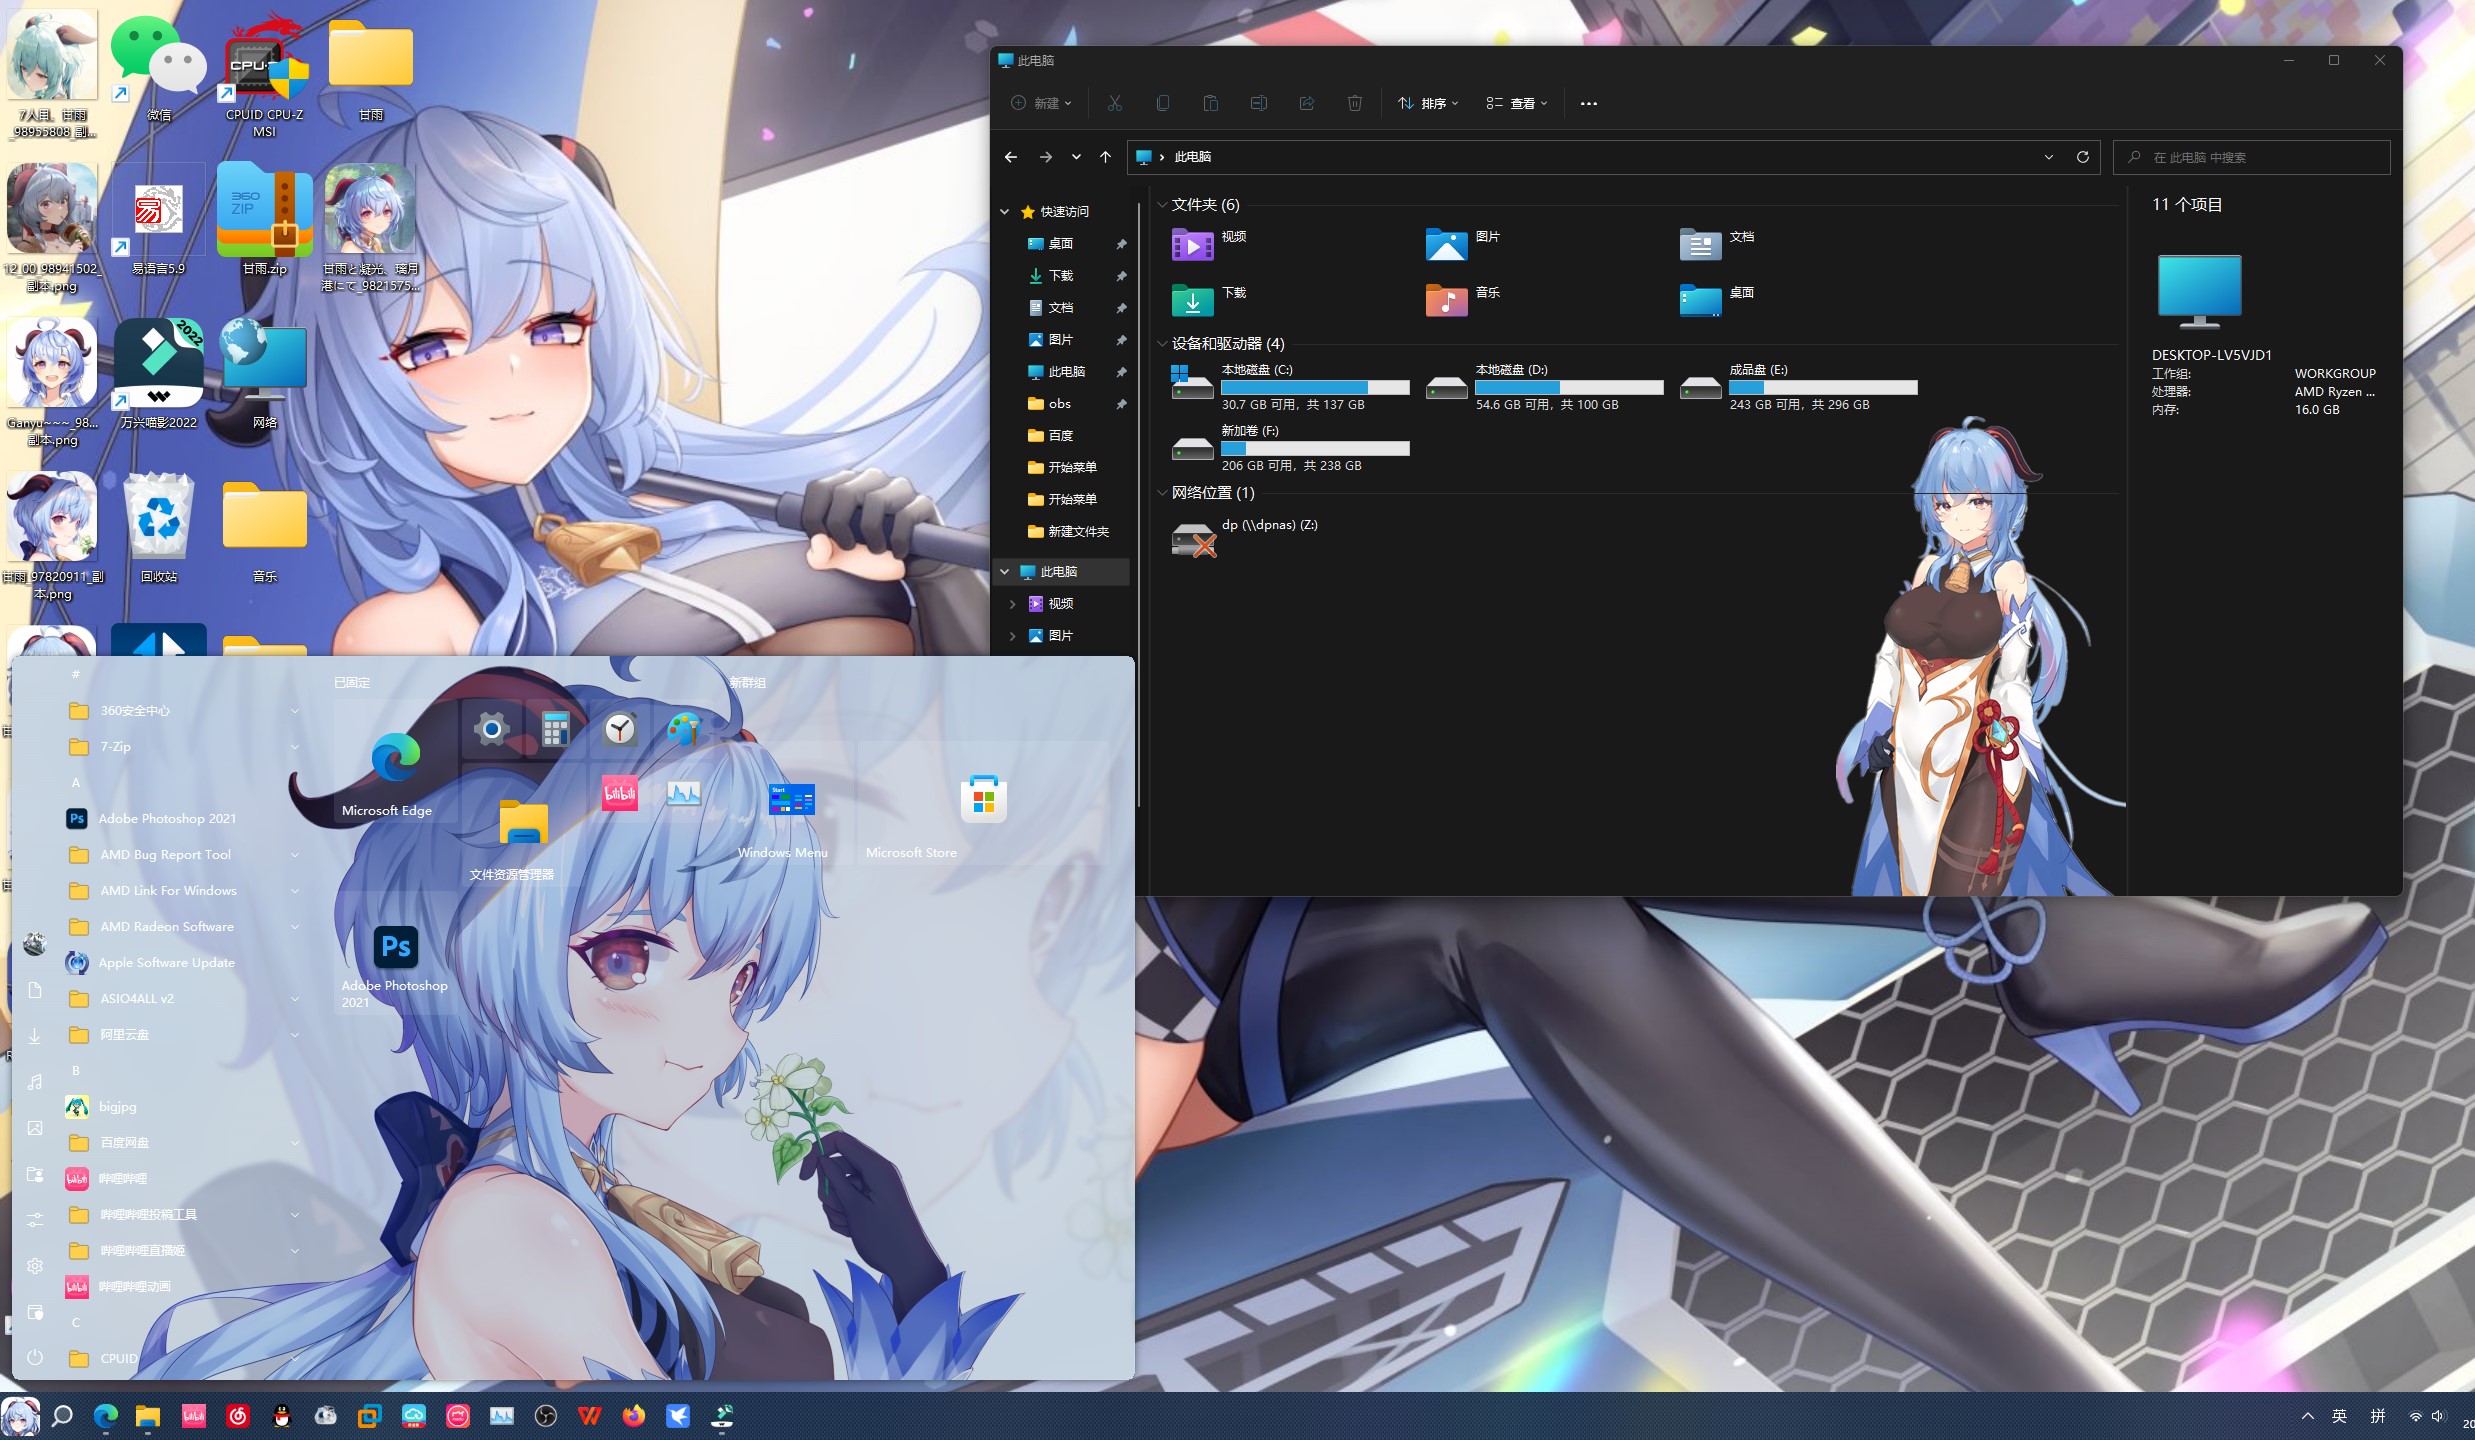This screenshot has width=2475, height=1440.
Task: Open the View (查看) dropdown menu
Action: click(1516, 103)
